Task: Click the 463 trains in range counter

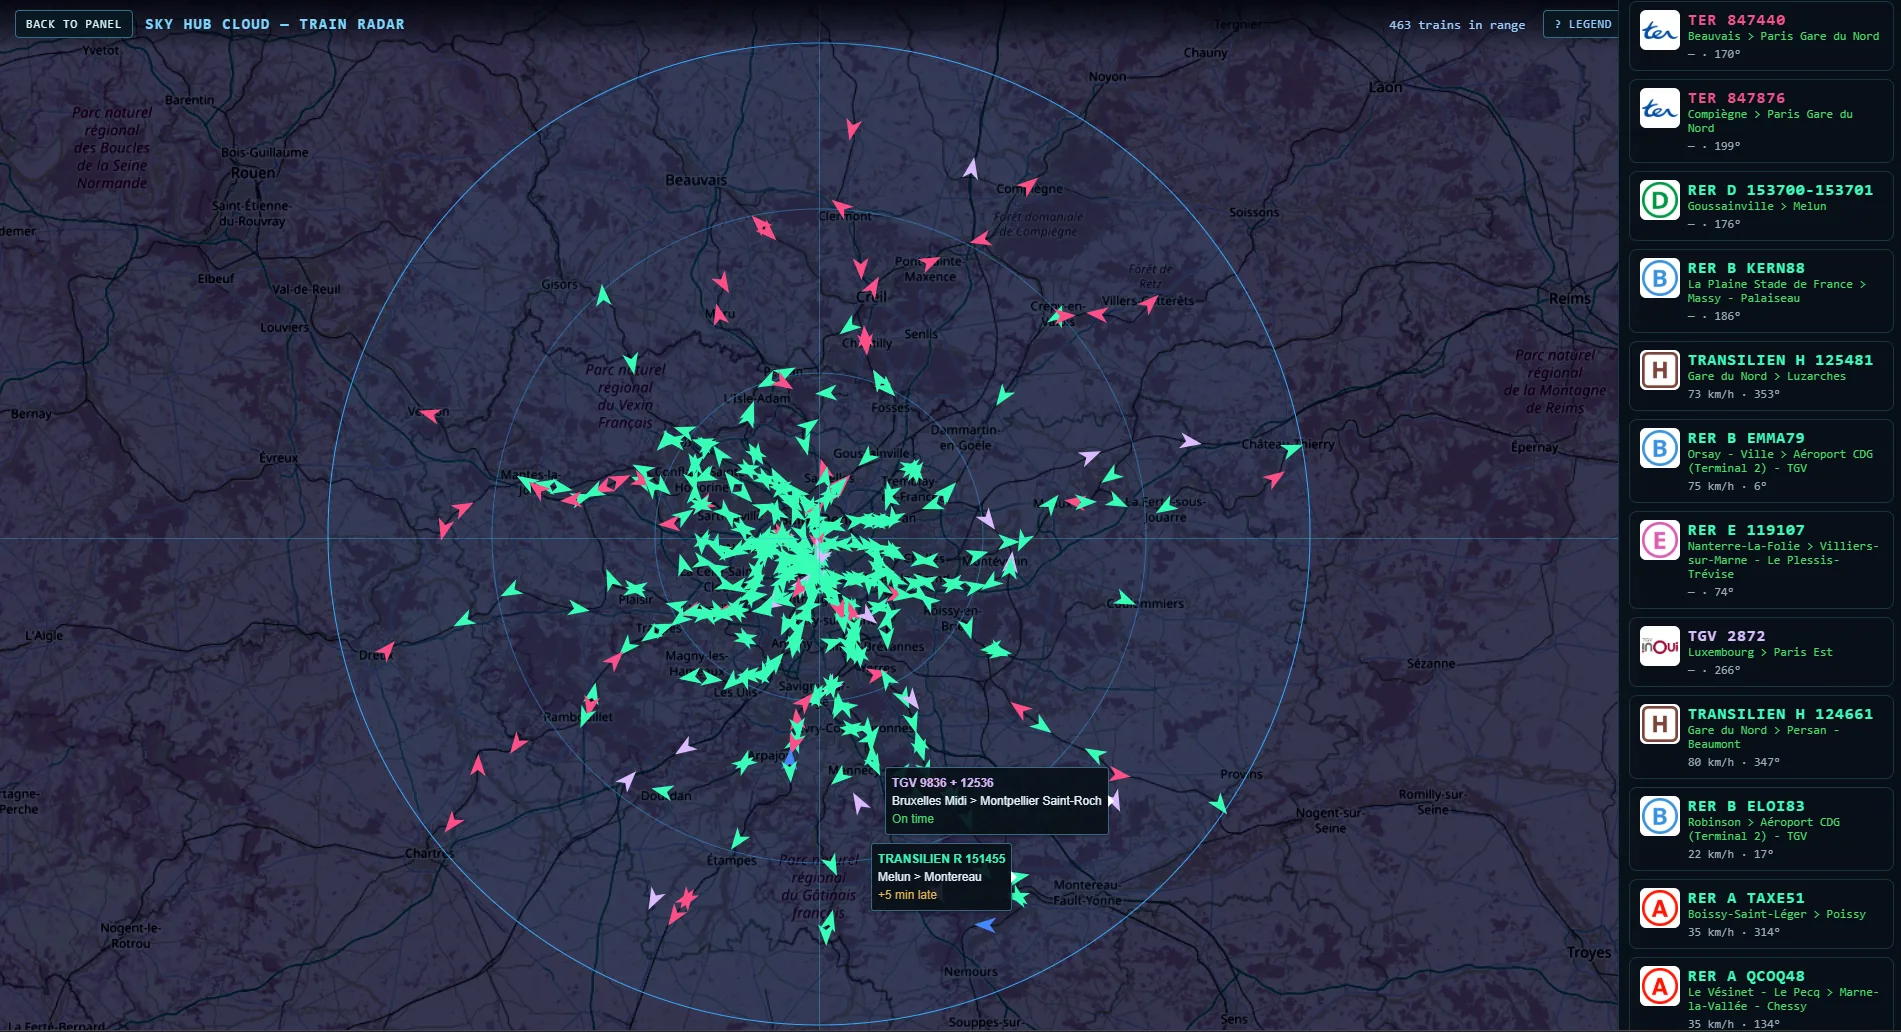Action: click(1457, 25)
